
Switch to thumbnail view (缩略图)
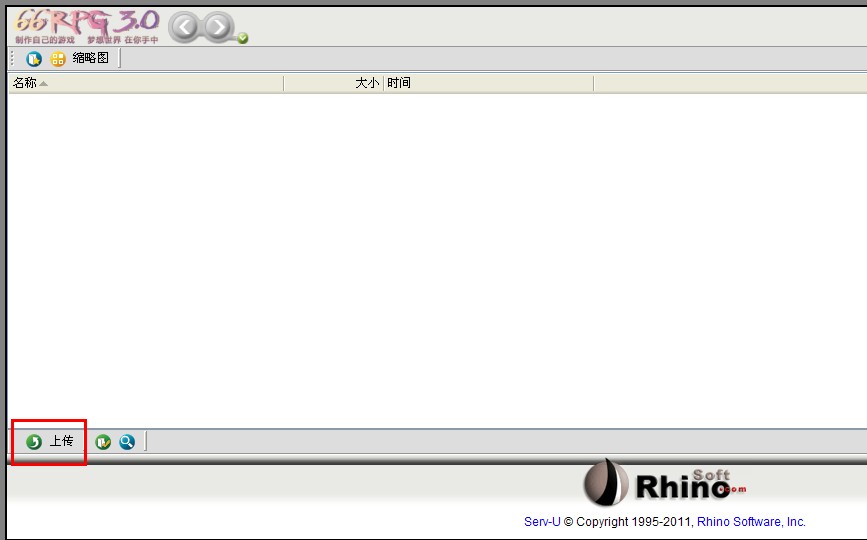pos(80,58)
